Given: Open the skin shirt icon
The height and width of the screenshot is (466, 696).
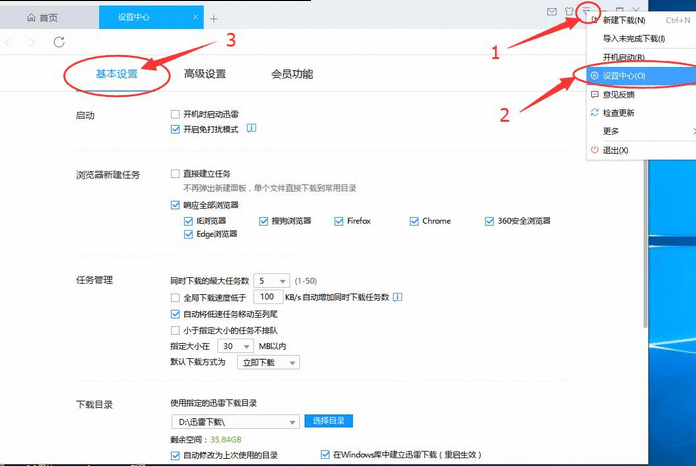Looking at the screenshot, I should pos(569,12).
